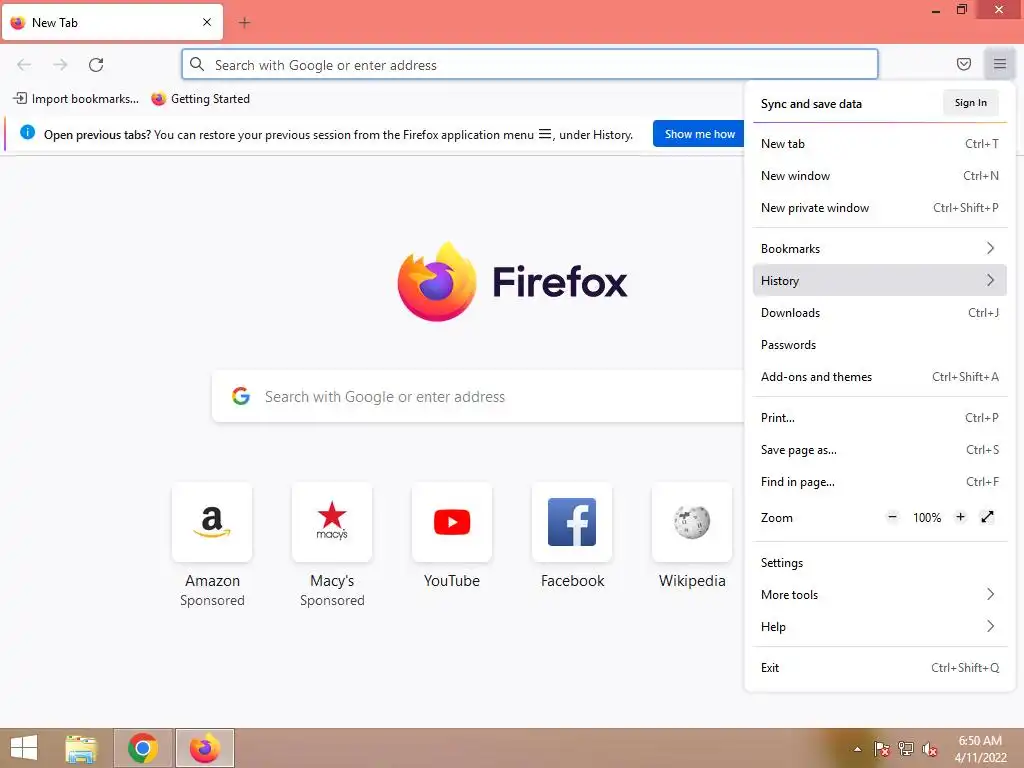Screen dimensions: 1024x768
Task: Click the Firefox taskbar icon
Action: 204,748
